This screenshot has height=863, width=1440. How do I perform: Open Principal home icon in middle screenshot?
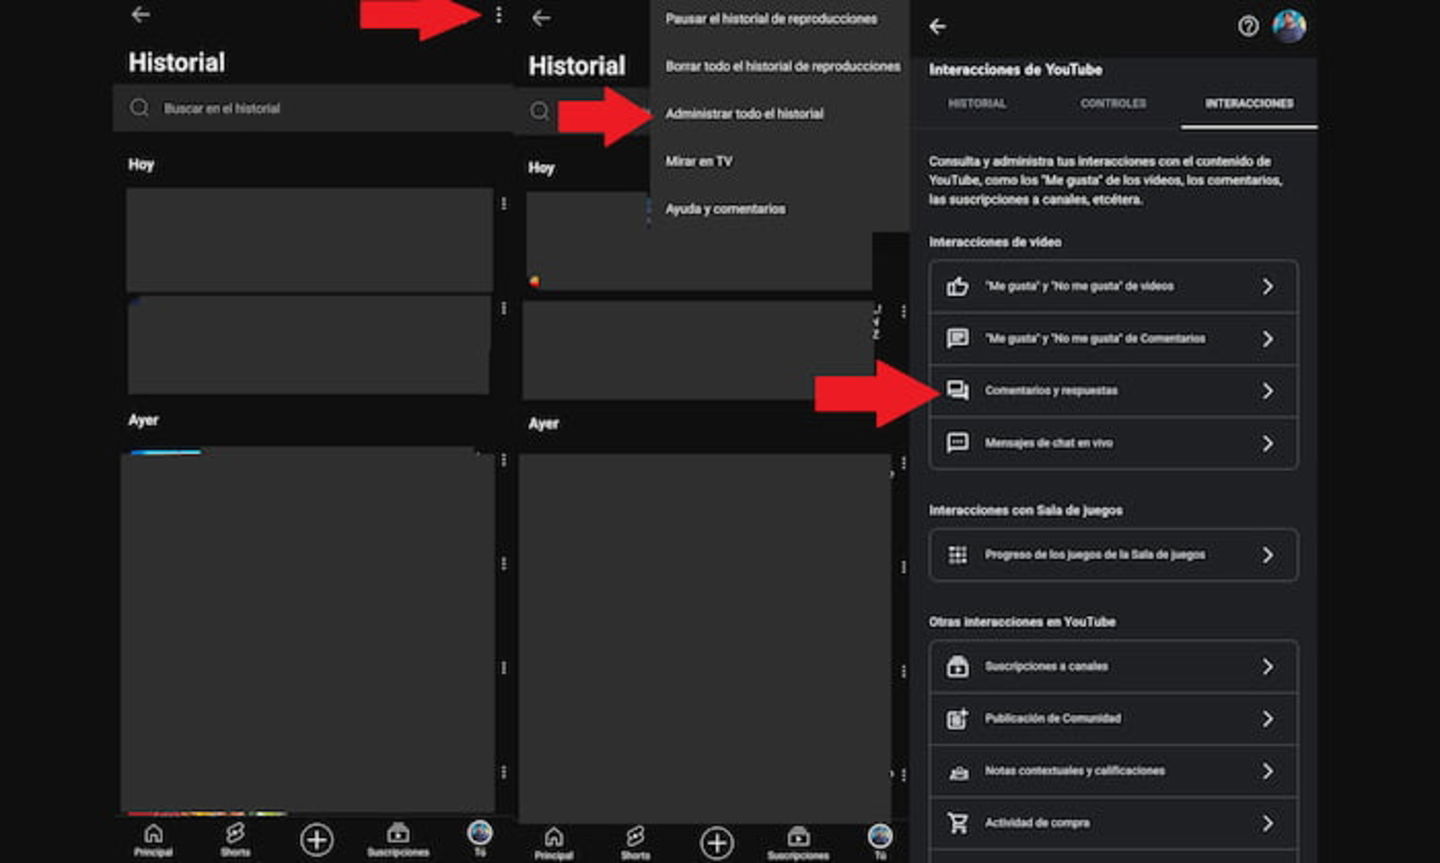coord(554,837)
